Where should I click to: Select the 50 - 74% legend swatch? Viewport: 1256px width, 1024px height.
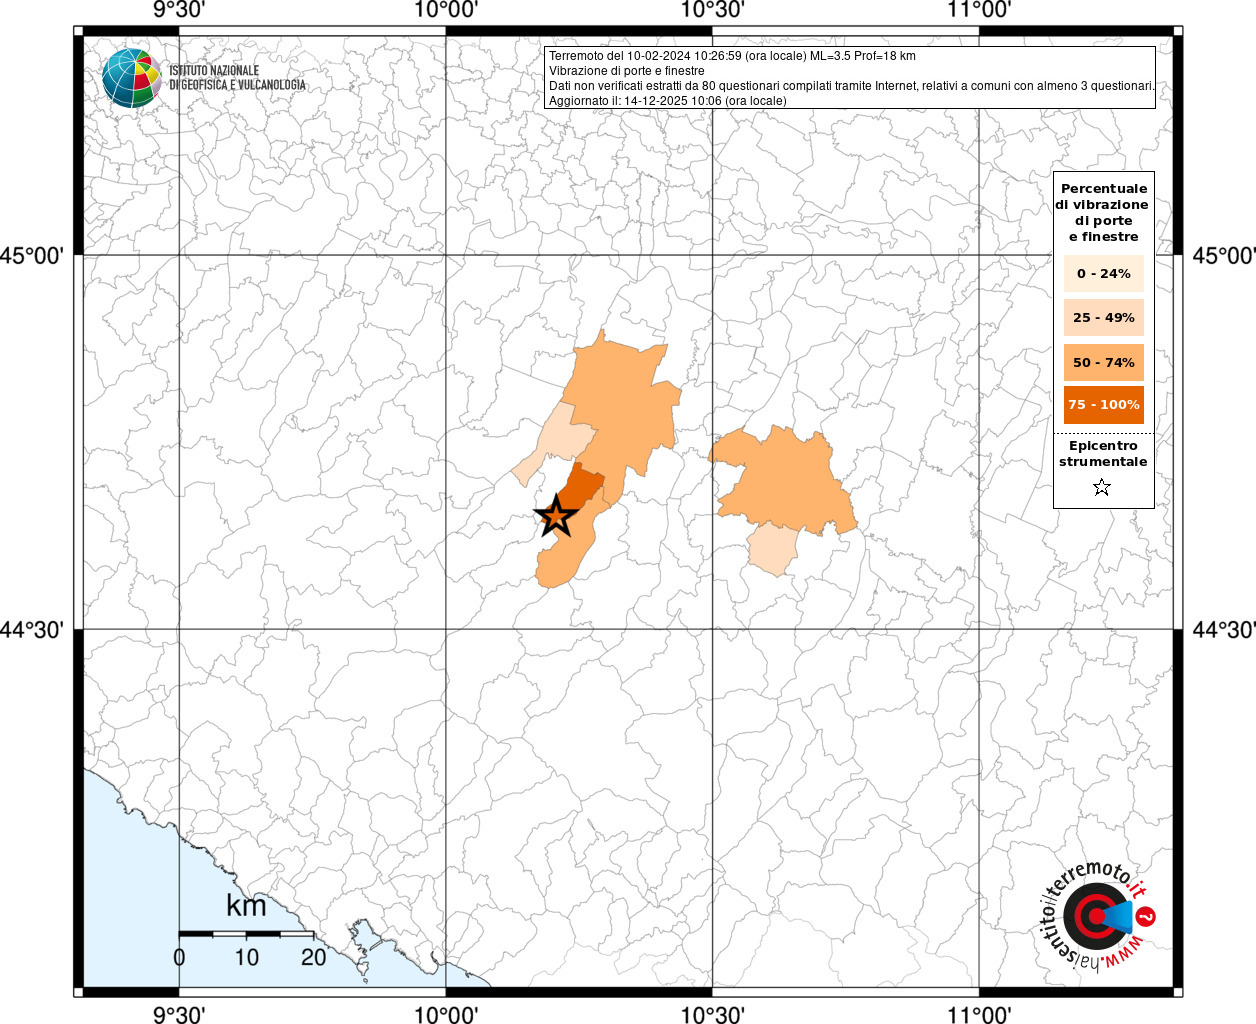pyautogui.click(x=1104, y=362)
